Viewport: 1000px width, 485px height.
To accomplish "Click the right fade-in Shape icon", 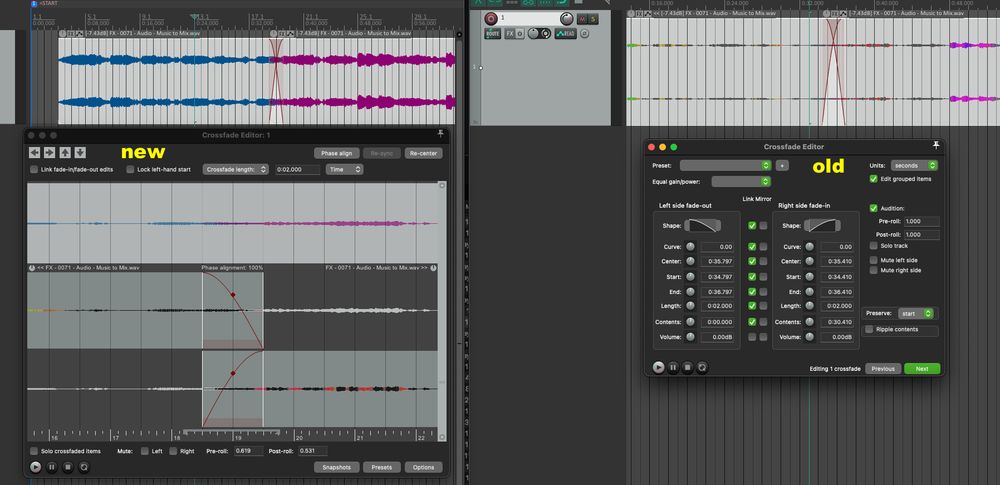I will coord(821,225).
